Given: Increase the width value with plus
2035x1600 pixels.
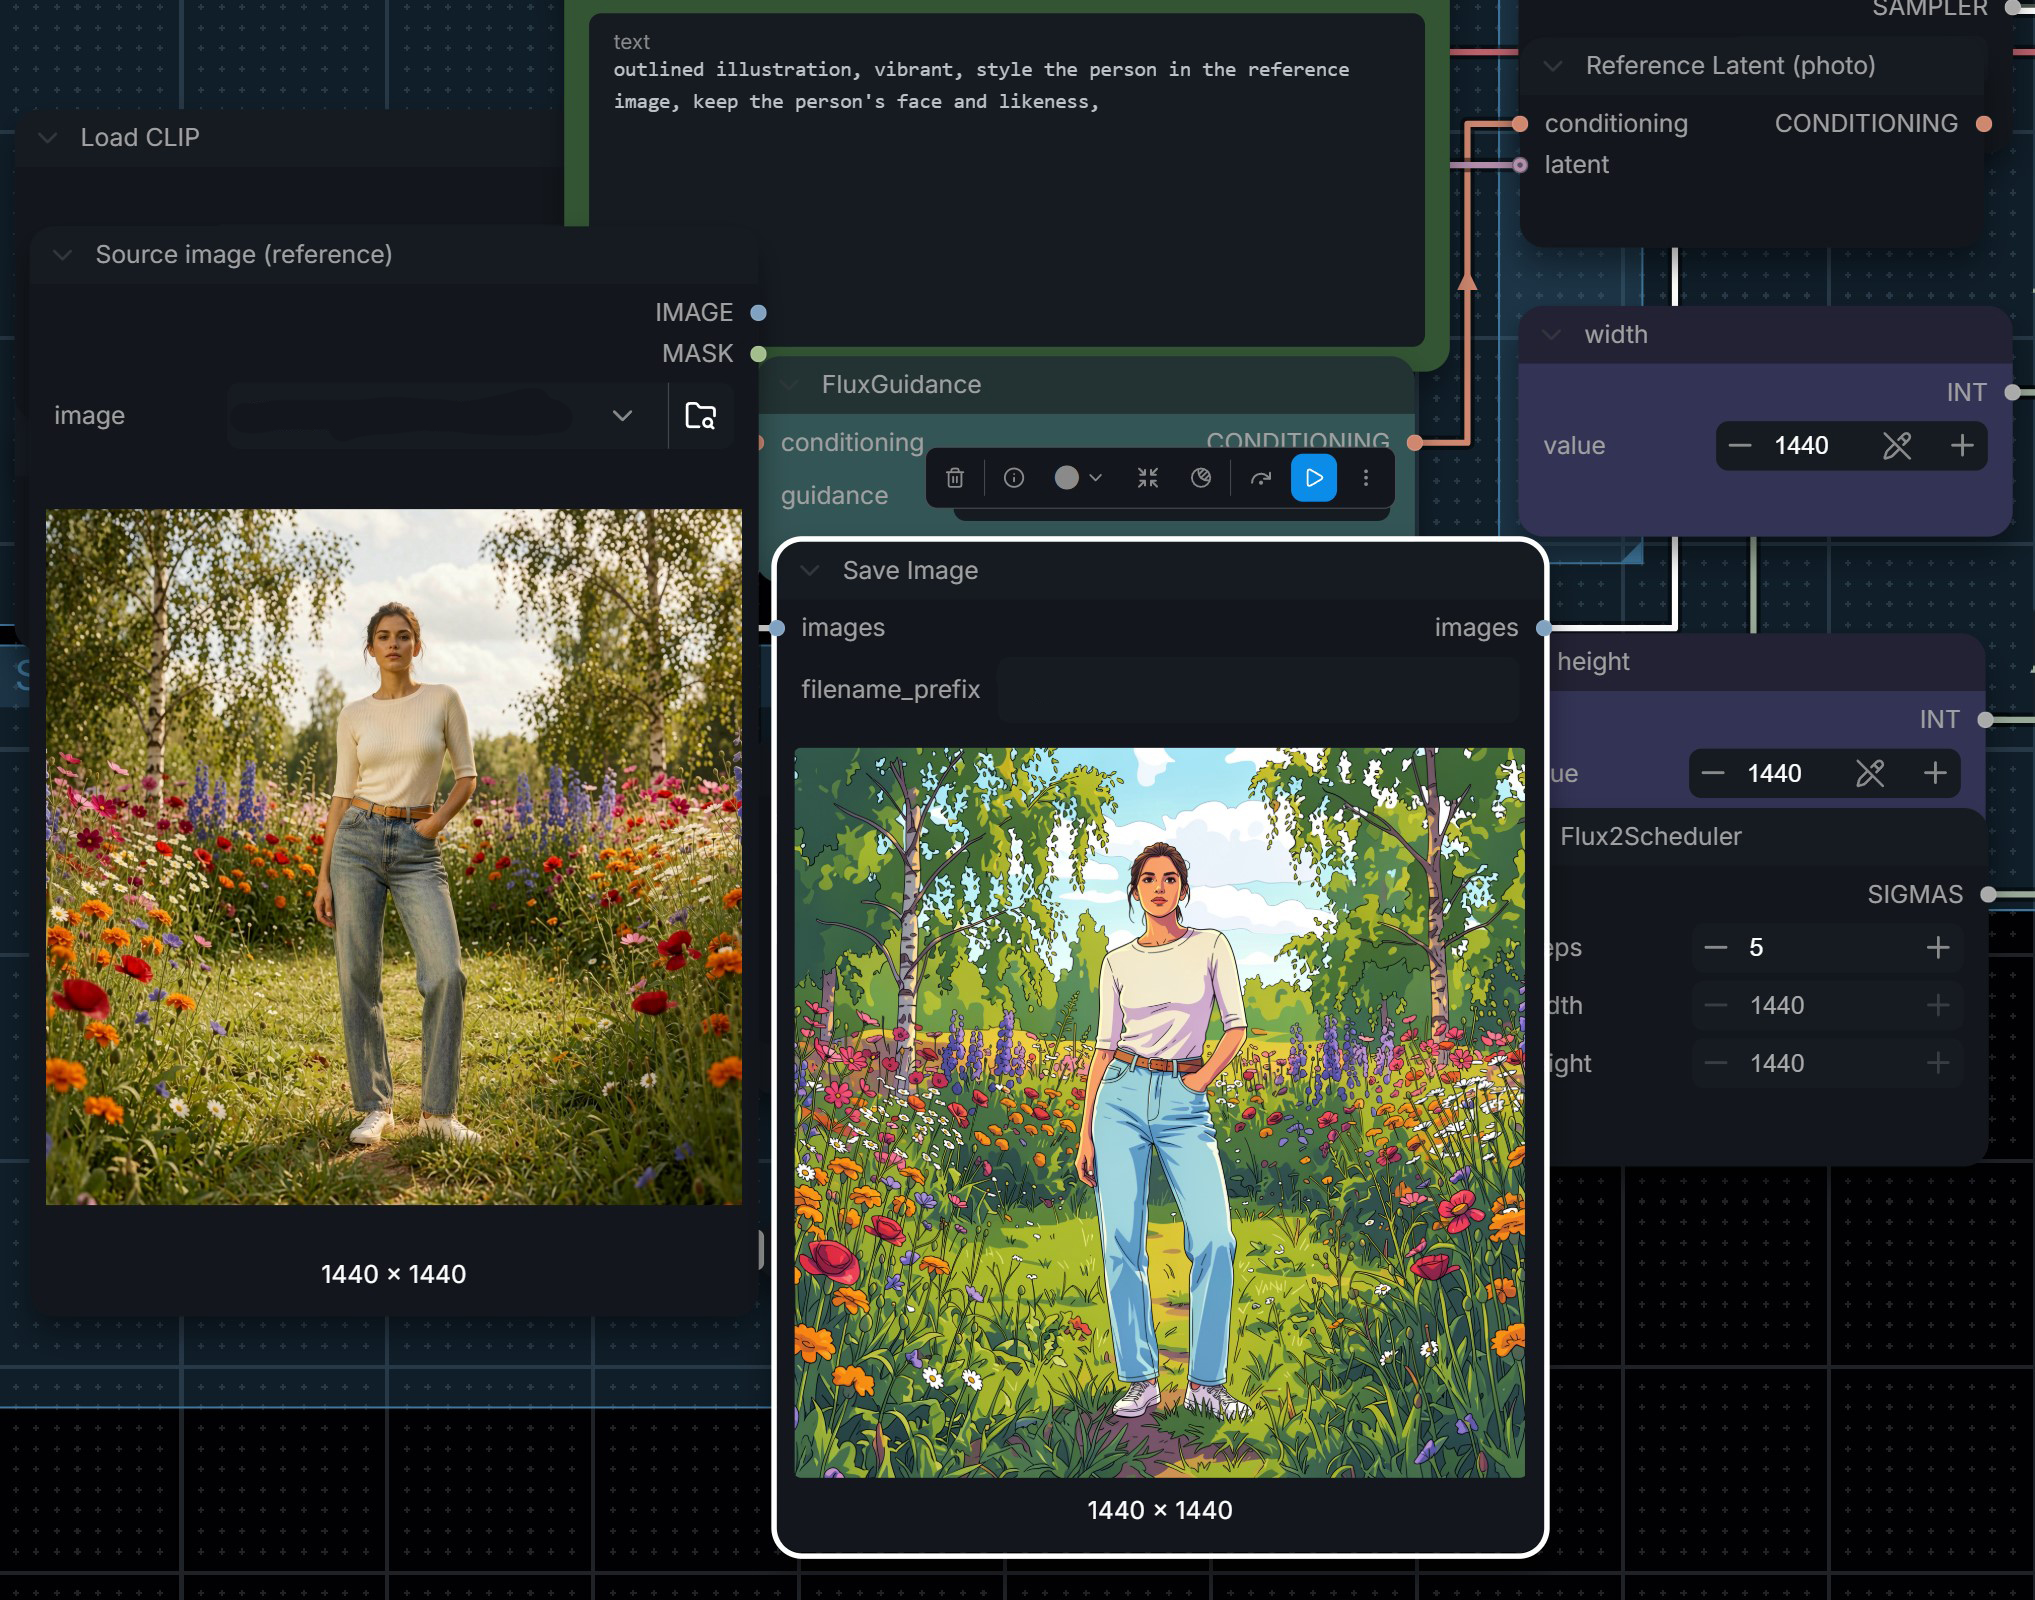Looking at the screenshot, I should click(x=1961, y=445).
